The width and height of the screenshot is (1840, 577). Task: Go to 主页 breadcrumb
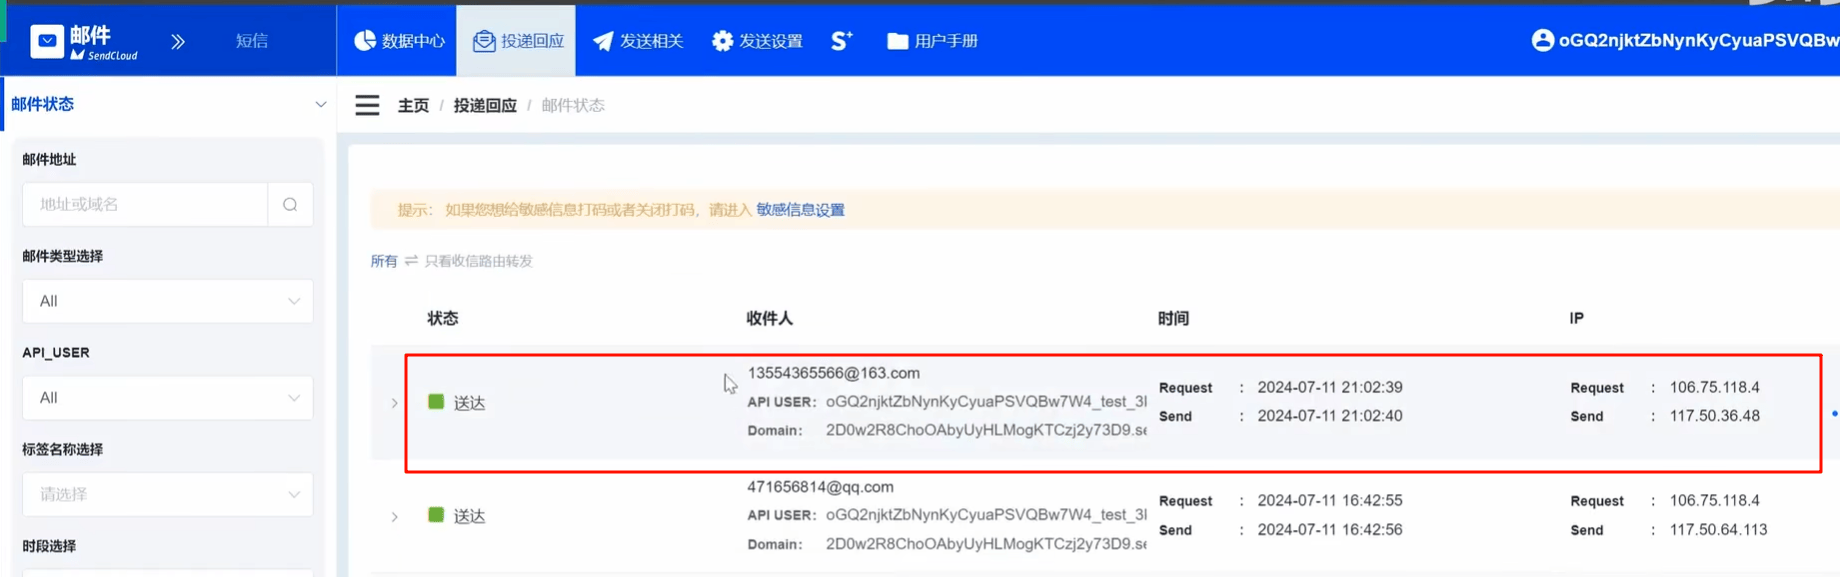click(413, 105)
